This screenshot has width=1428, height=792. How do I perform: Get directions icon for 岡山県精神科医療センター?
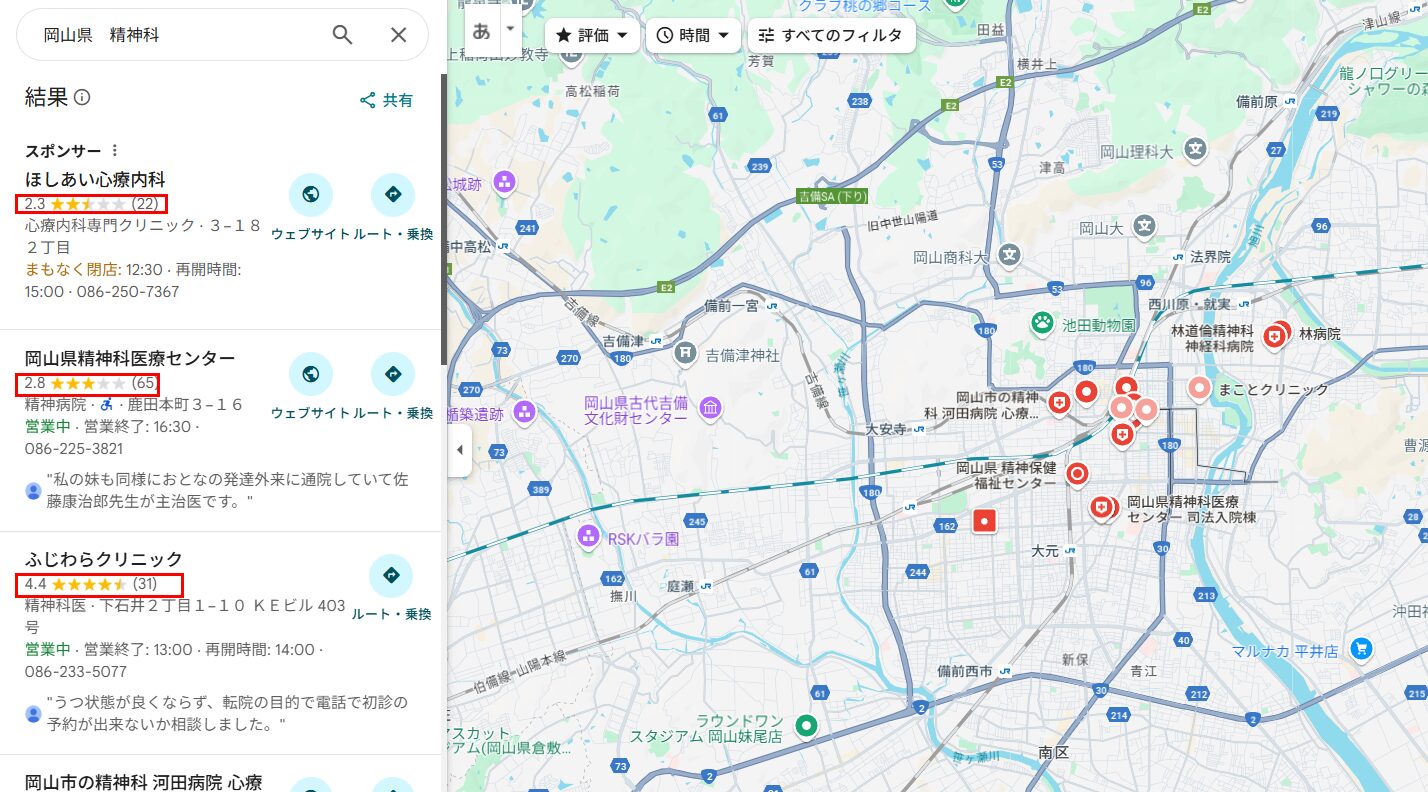click(392, 374)
